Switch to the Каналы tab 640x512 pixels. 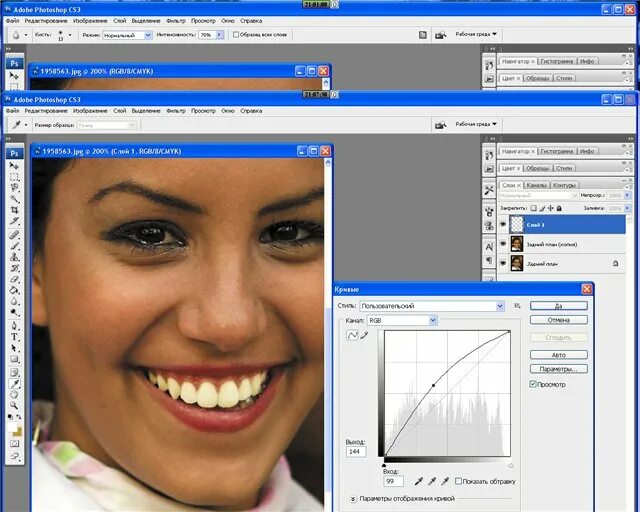point(536,185)
